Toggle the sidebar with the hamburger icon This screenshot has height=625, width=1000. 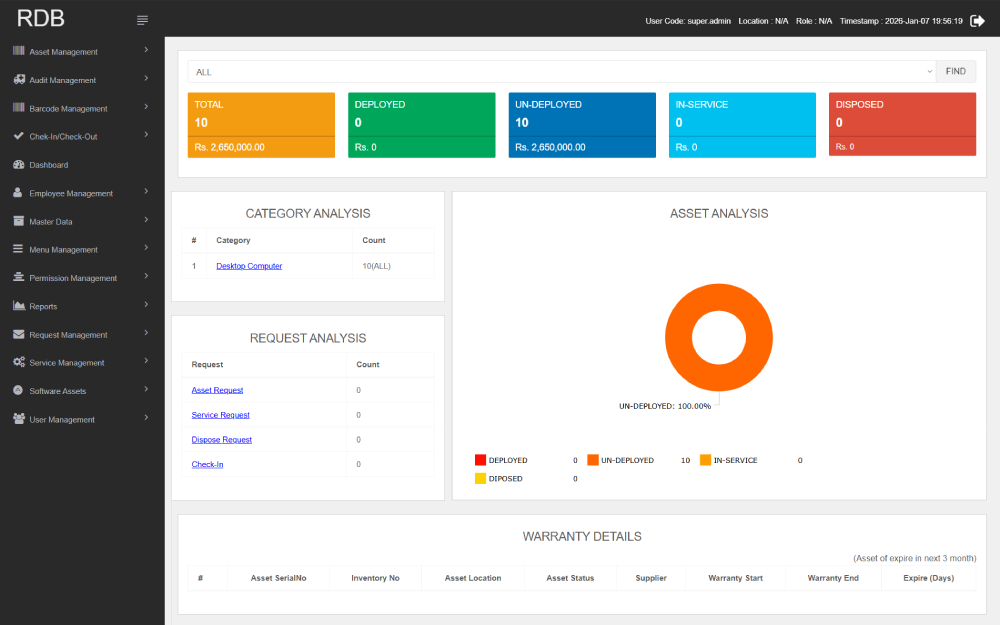[x=142, y=18]
